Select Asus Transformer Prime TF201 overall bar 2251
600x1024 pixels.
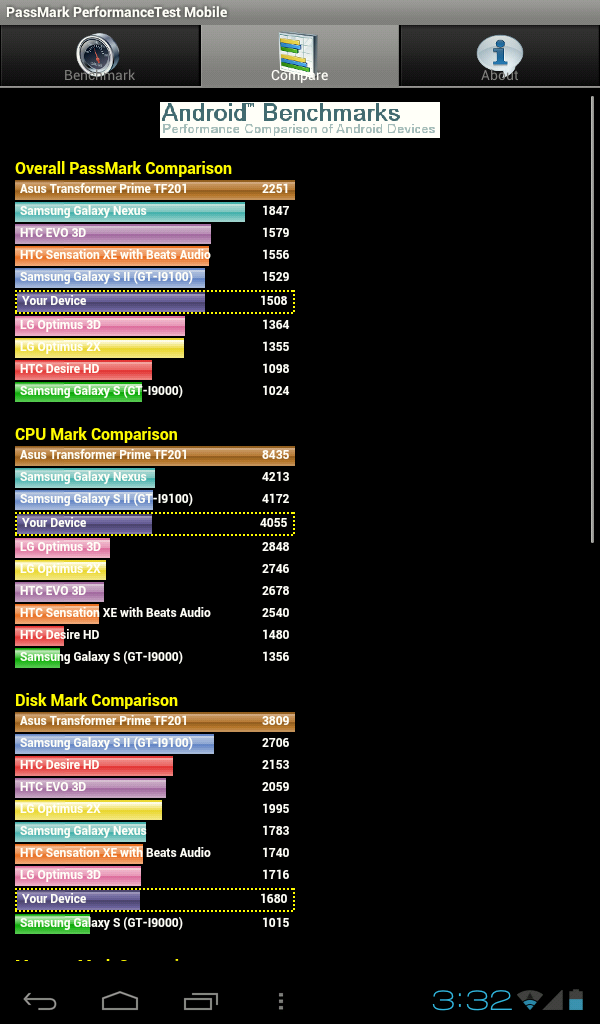[x=155, y=189]
